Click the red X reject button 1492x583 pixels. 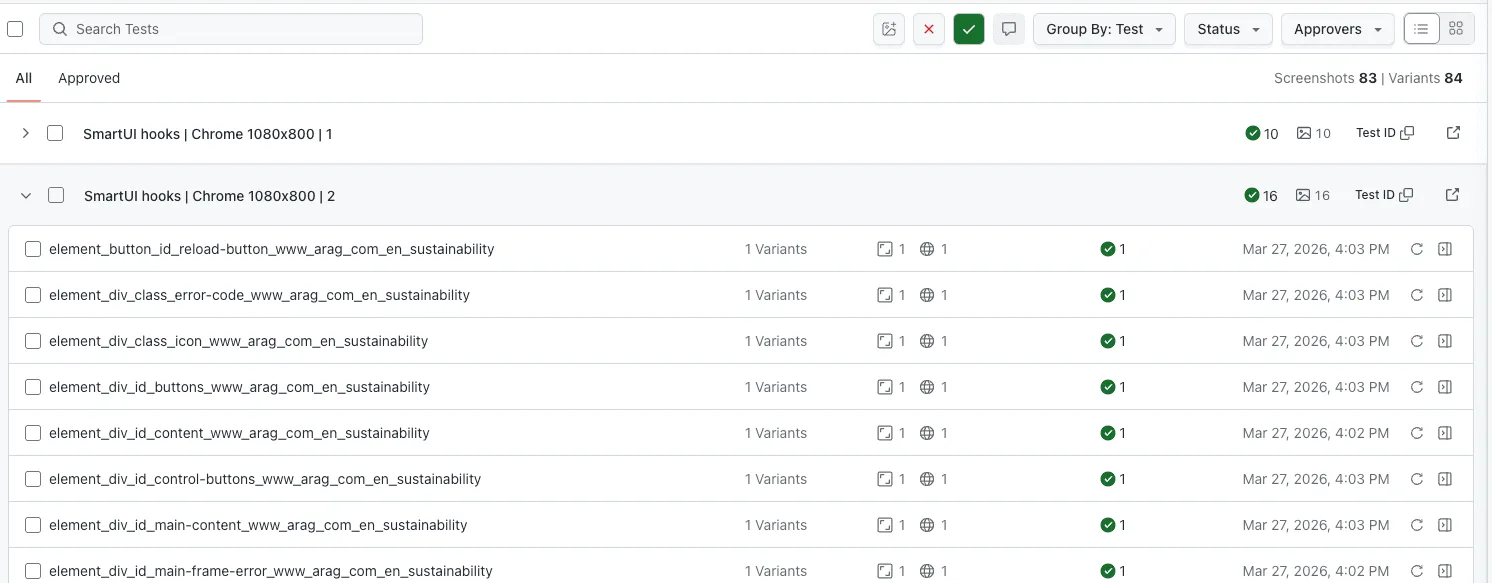click(x=929, y=29)
